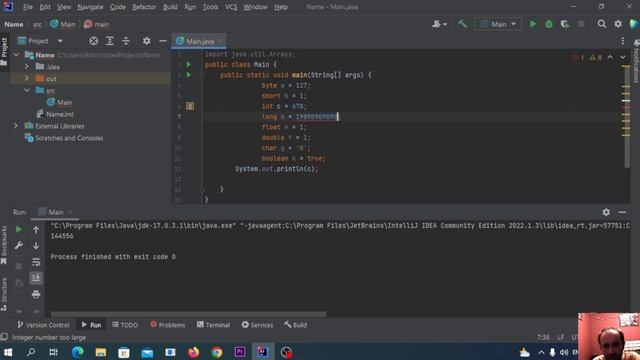Open IDE settings gear in top toolbar

(618, 24)
